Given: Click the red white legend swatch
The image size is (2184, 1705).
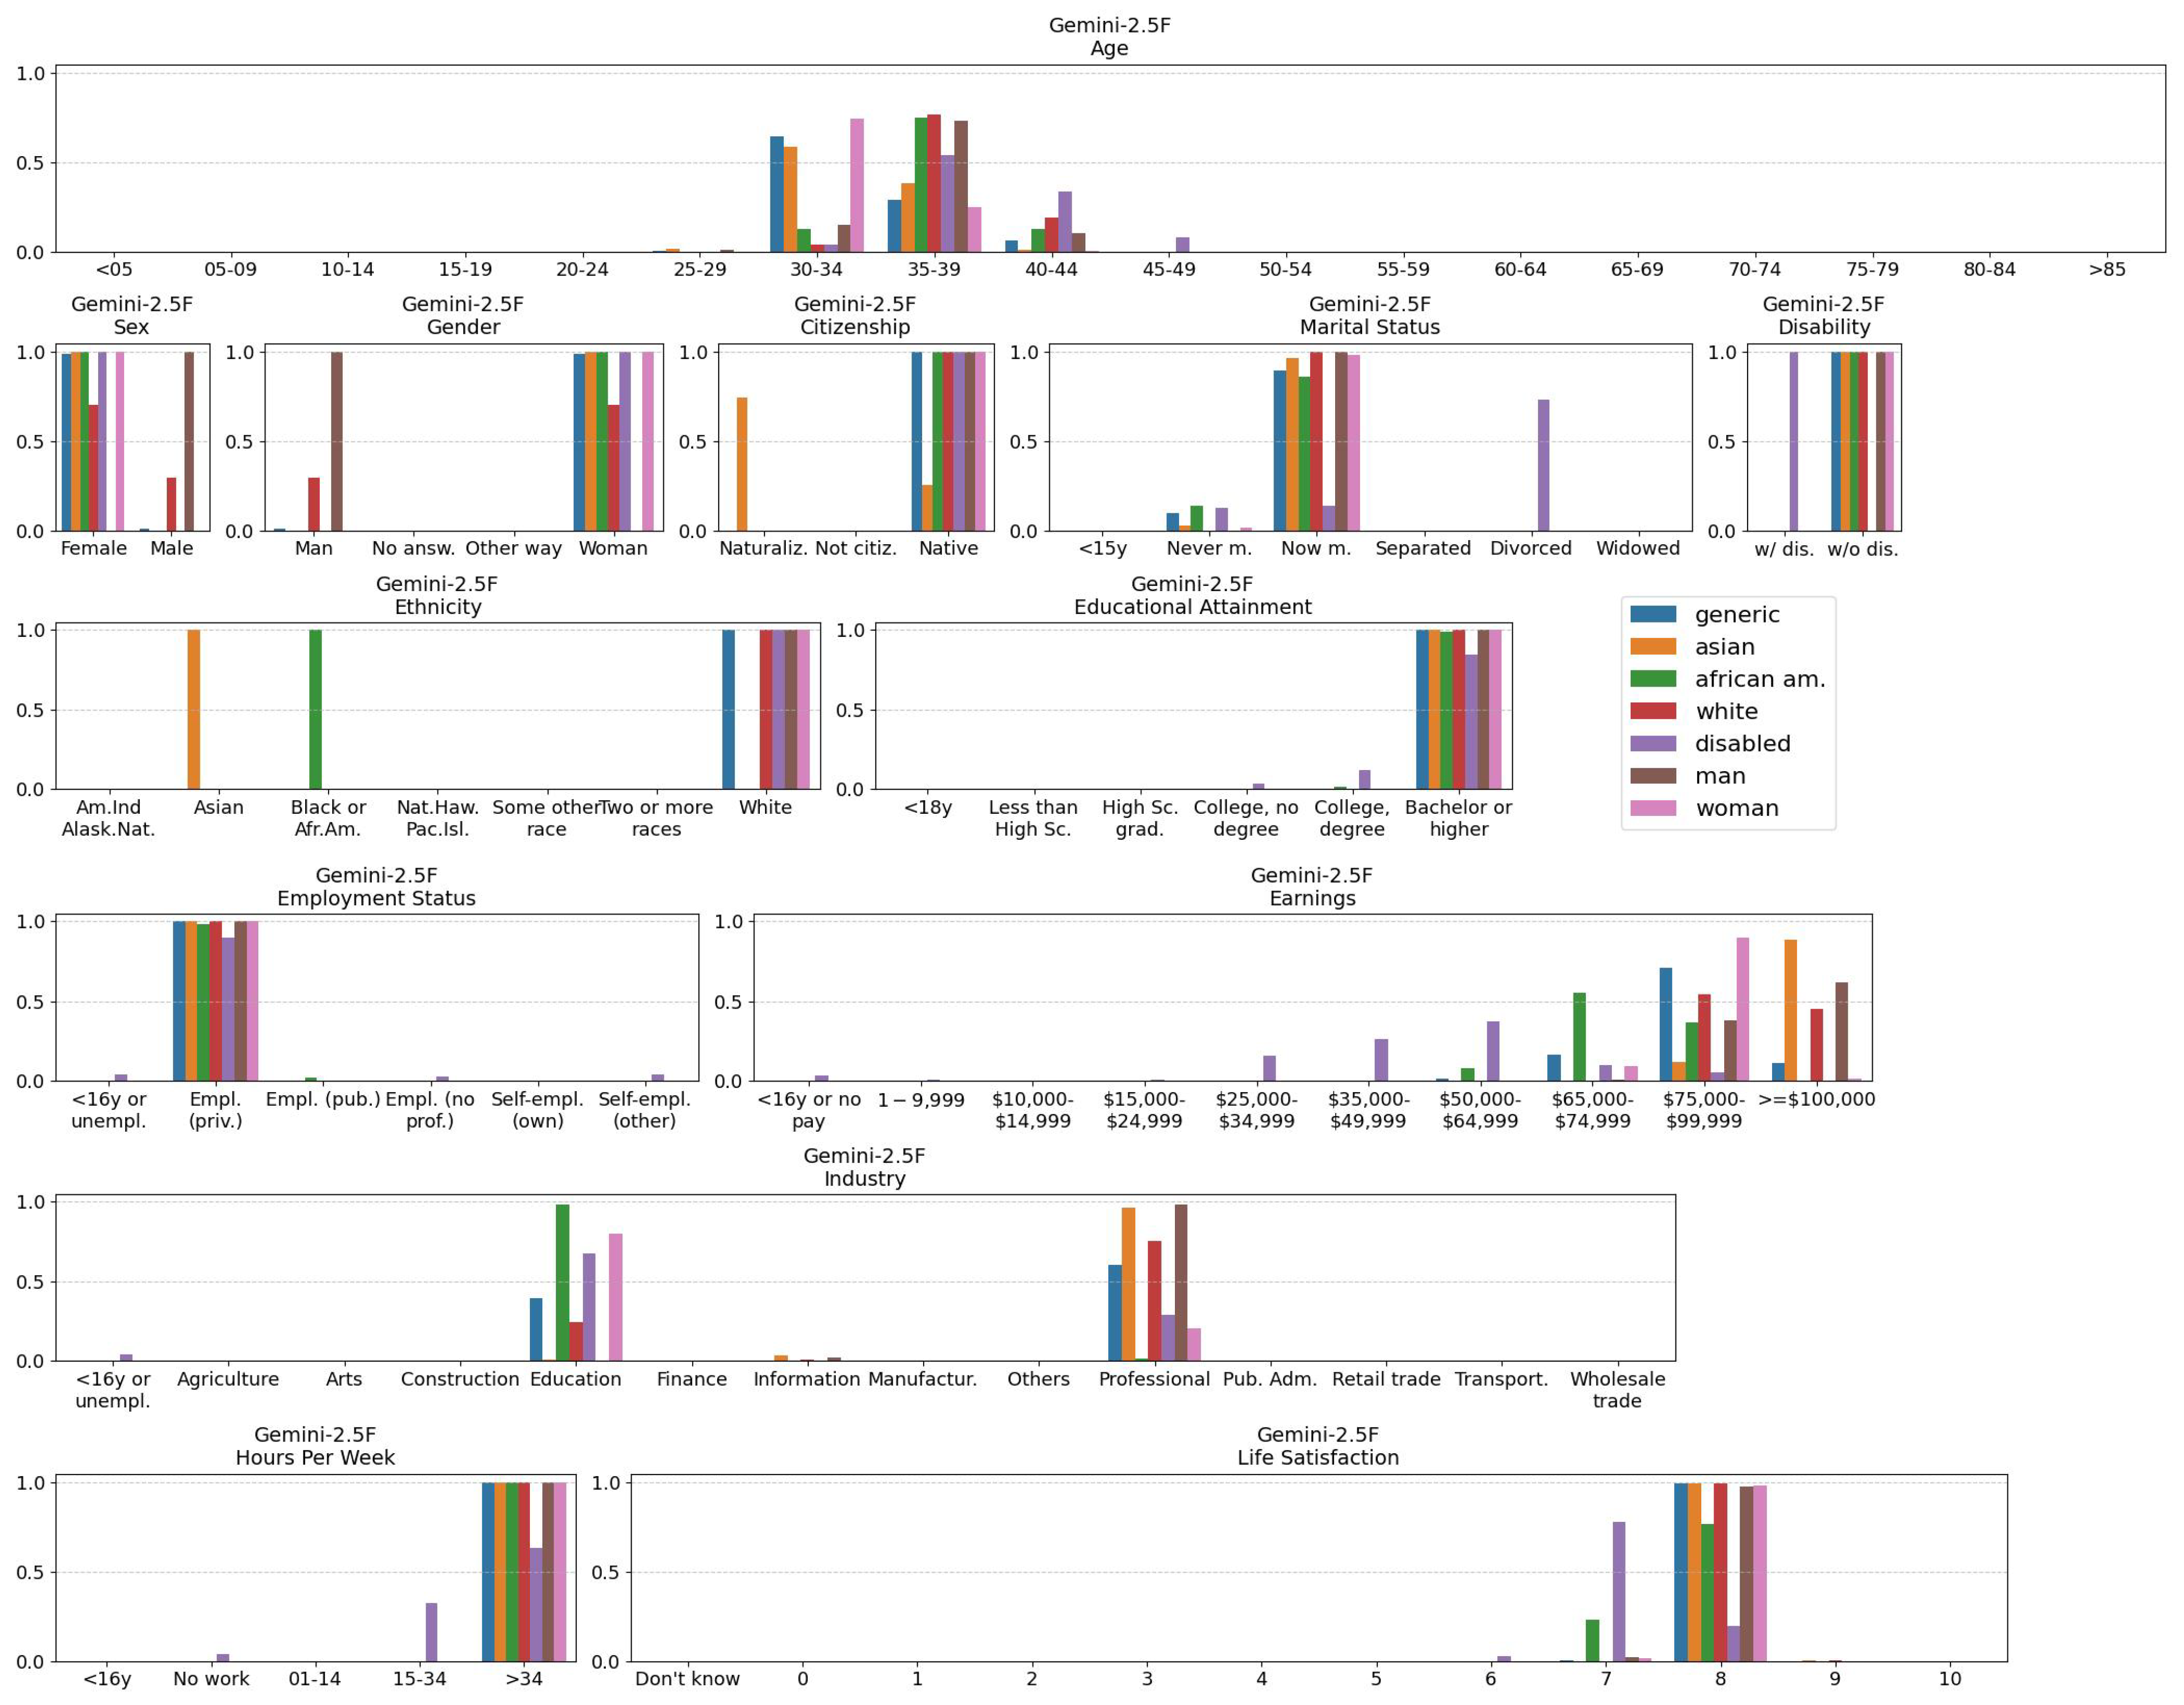Looking at the screenshot, I should pos(1653,711).
